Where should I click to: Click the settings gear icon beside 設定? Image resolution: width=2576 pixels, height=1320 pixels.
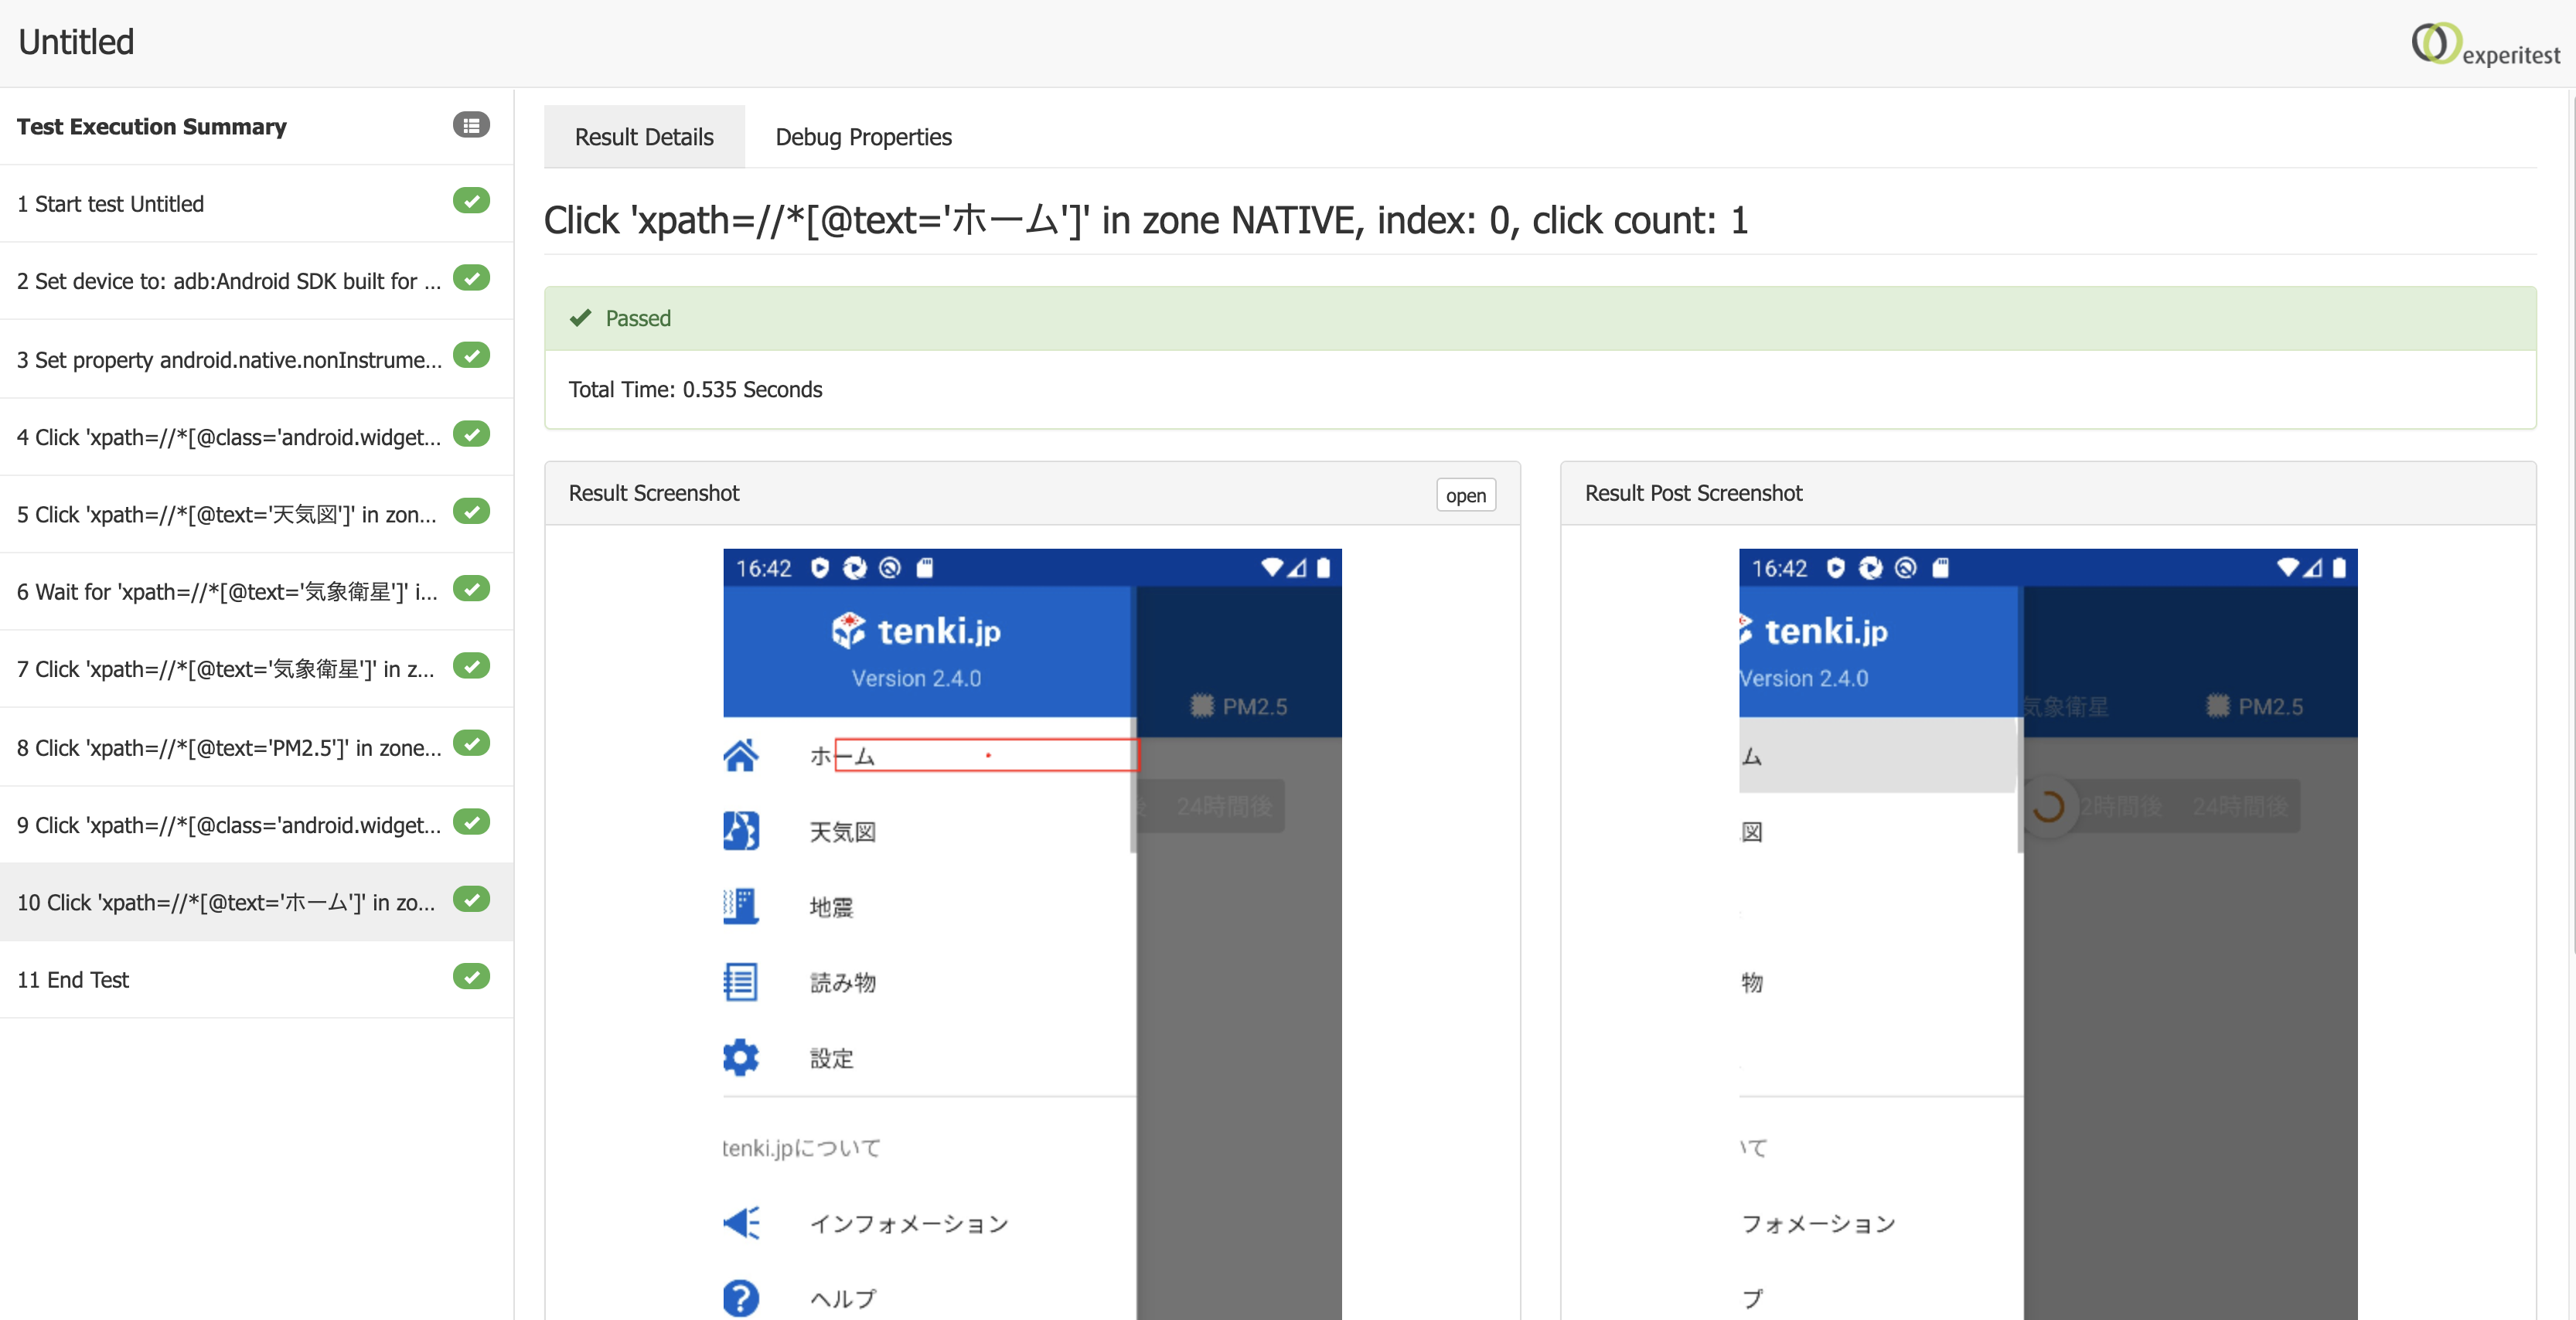tap(741, 1058)
